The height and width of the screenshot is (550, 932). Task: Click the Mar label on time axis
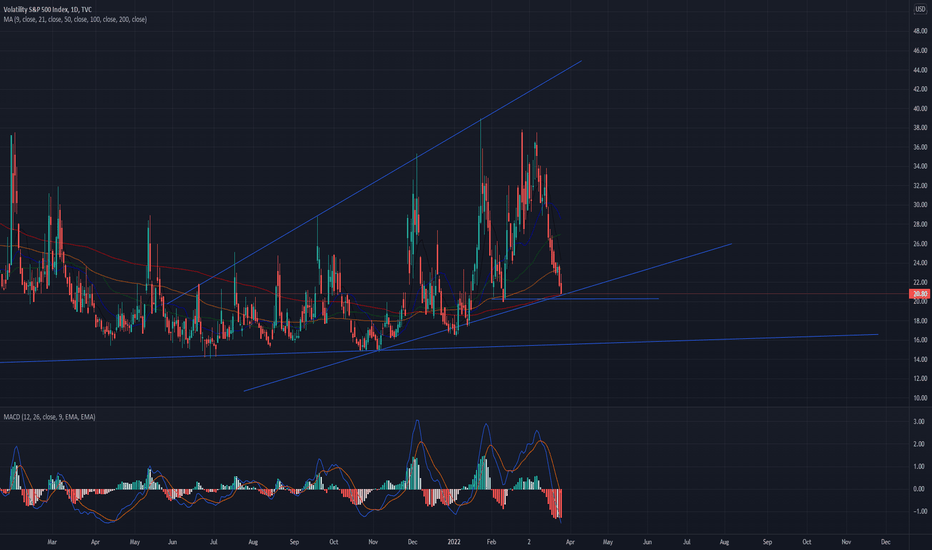[x=52, y=542]
